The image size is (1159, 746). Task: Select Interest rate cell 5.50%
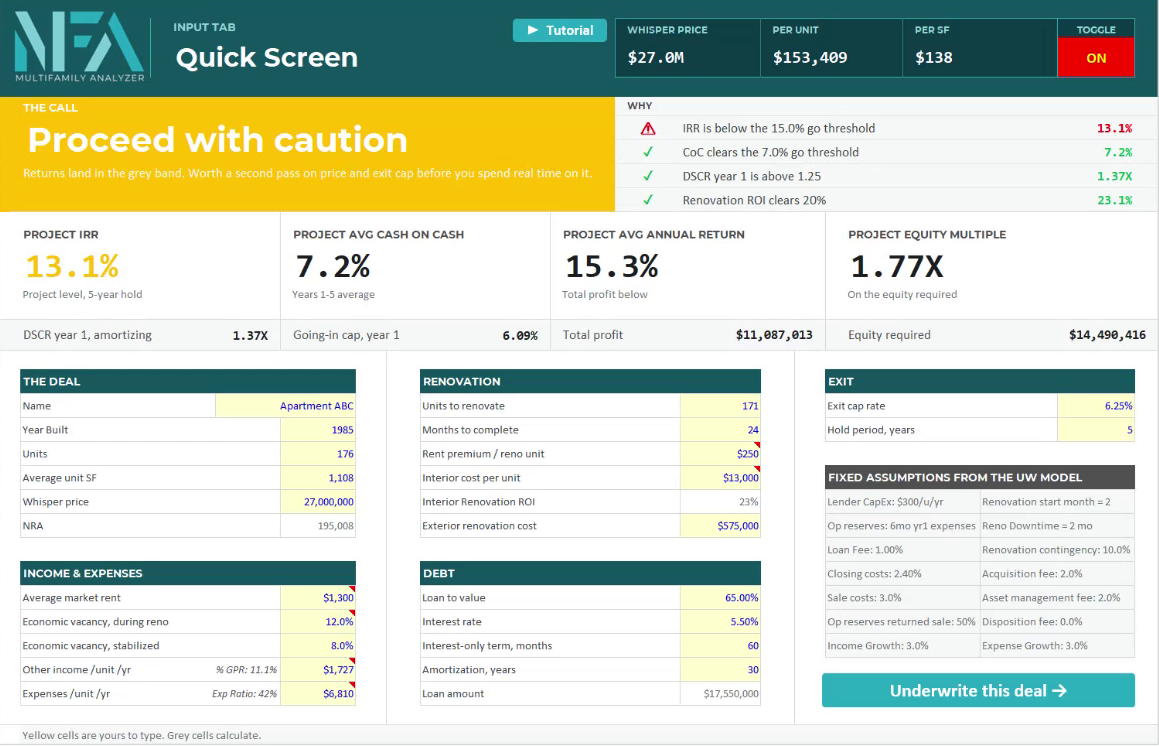(x=720, y=622)
